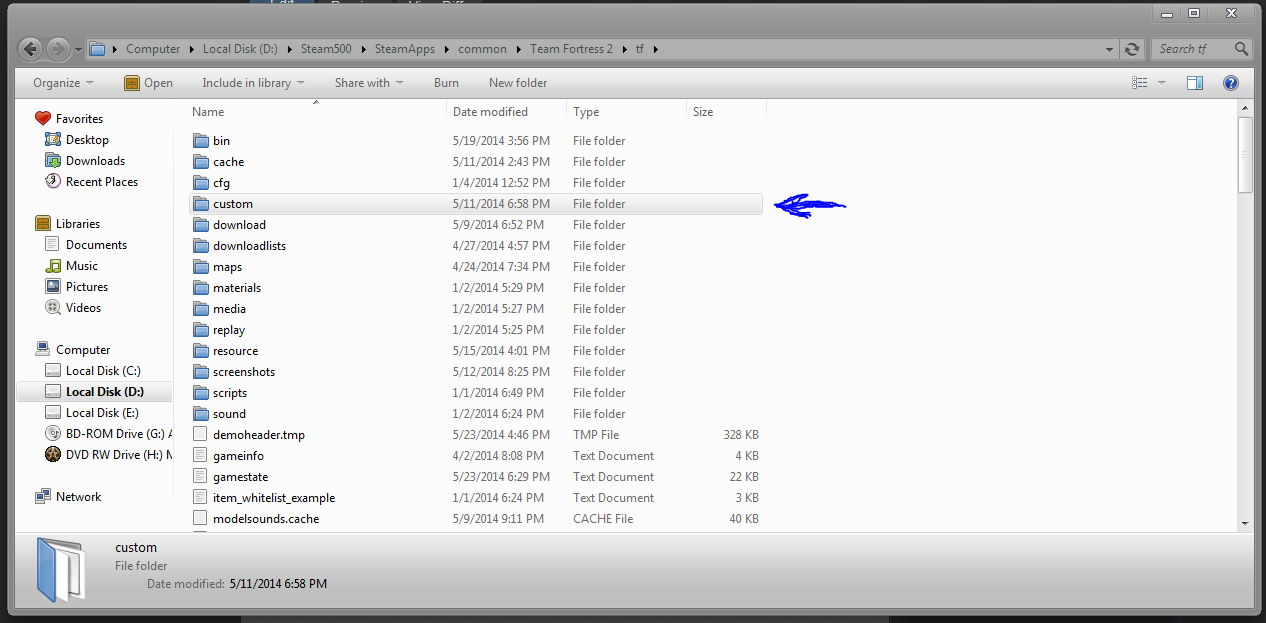
Task: Select the downloadlists folder name
Action: click(249, 246)
